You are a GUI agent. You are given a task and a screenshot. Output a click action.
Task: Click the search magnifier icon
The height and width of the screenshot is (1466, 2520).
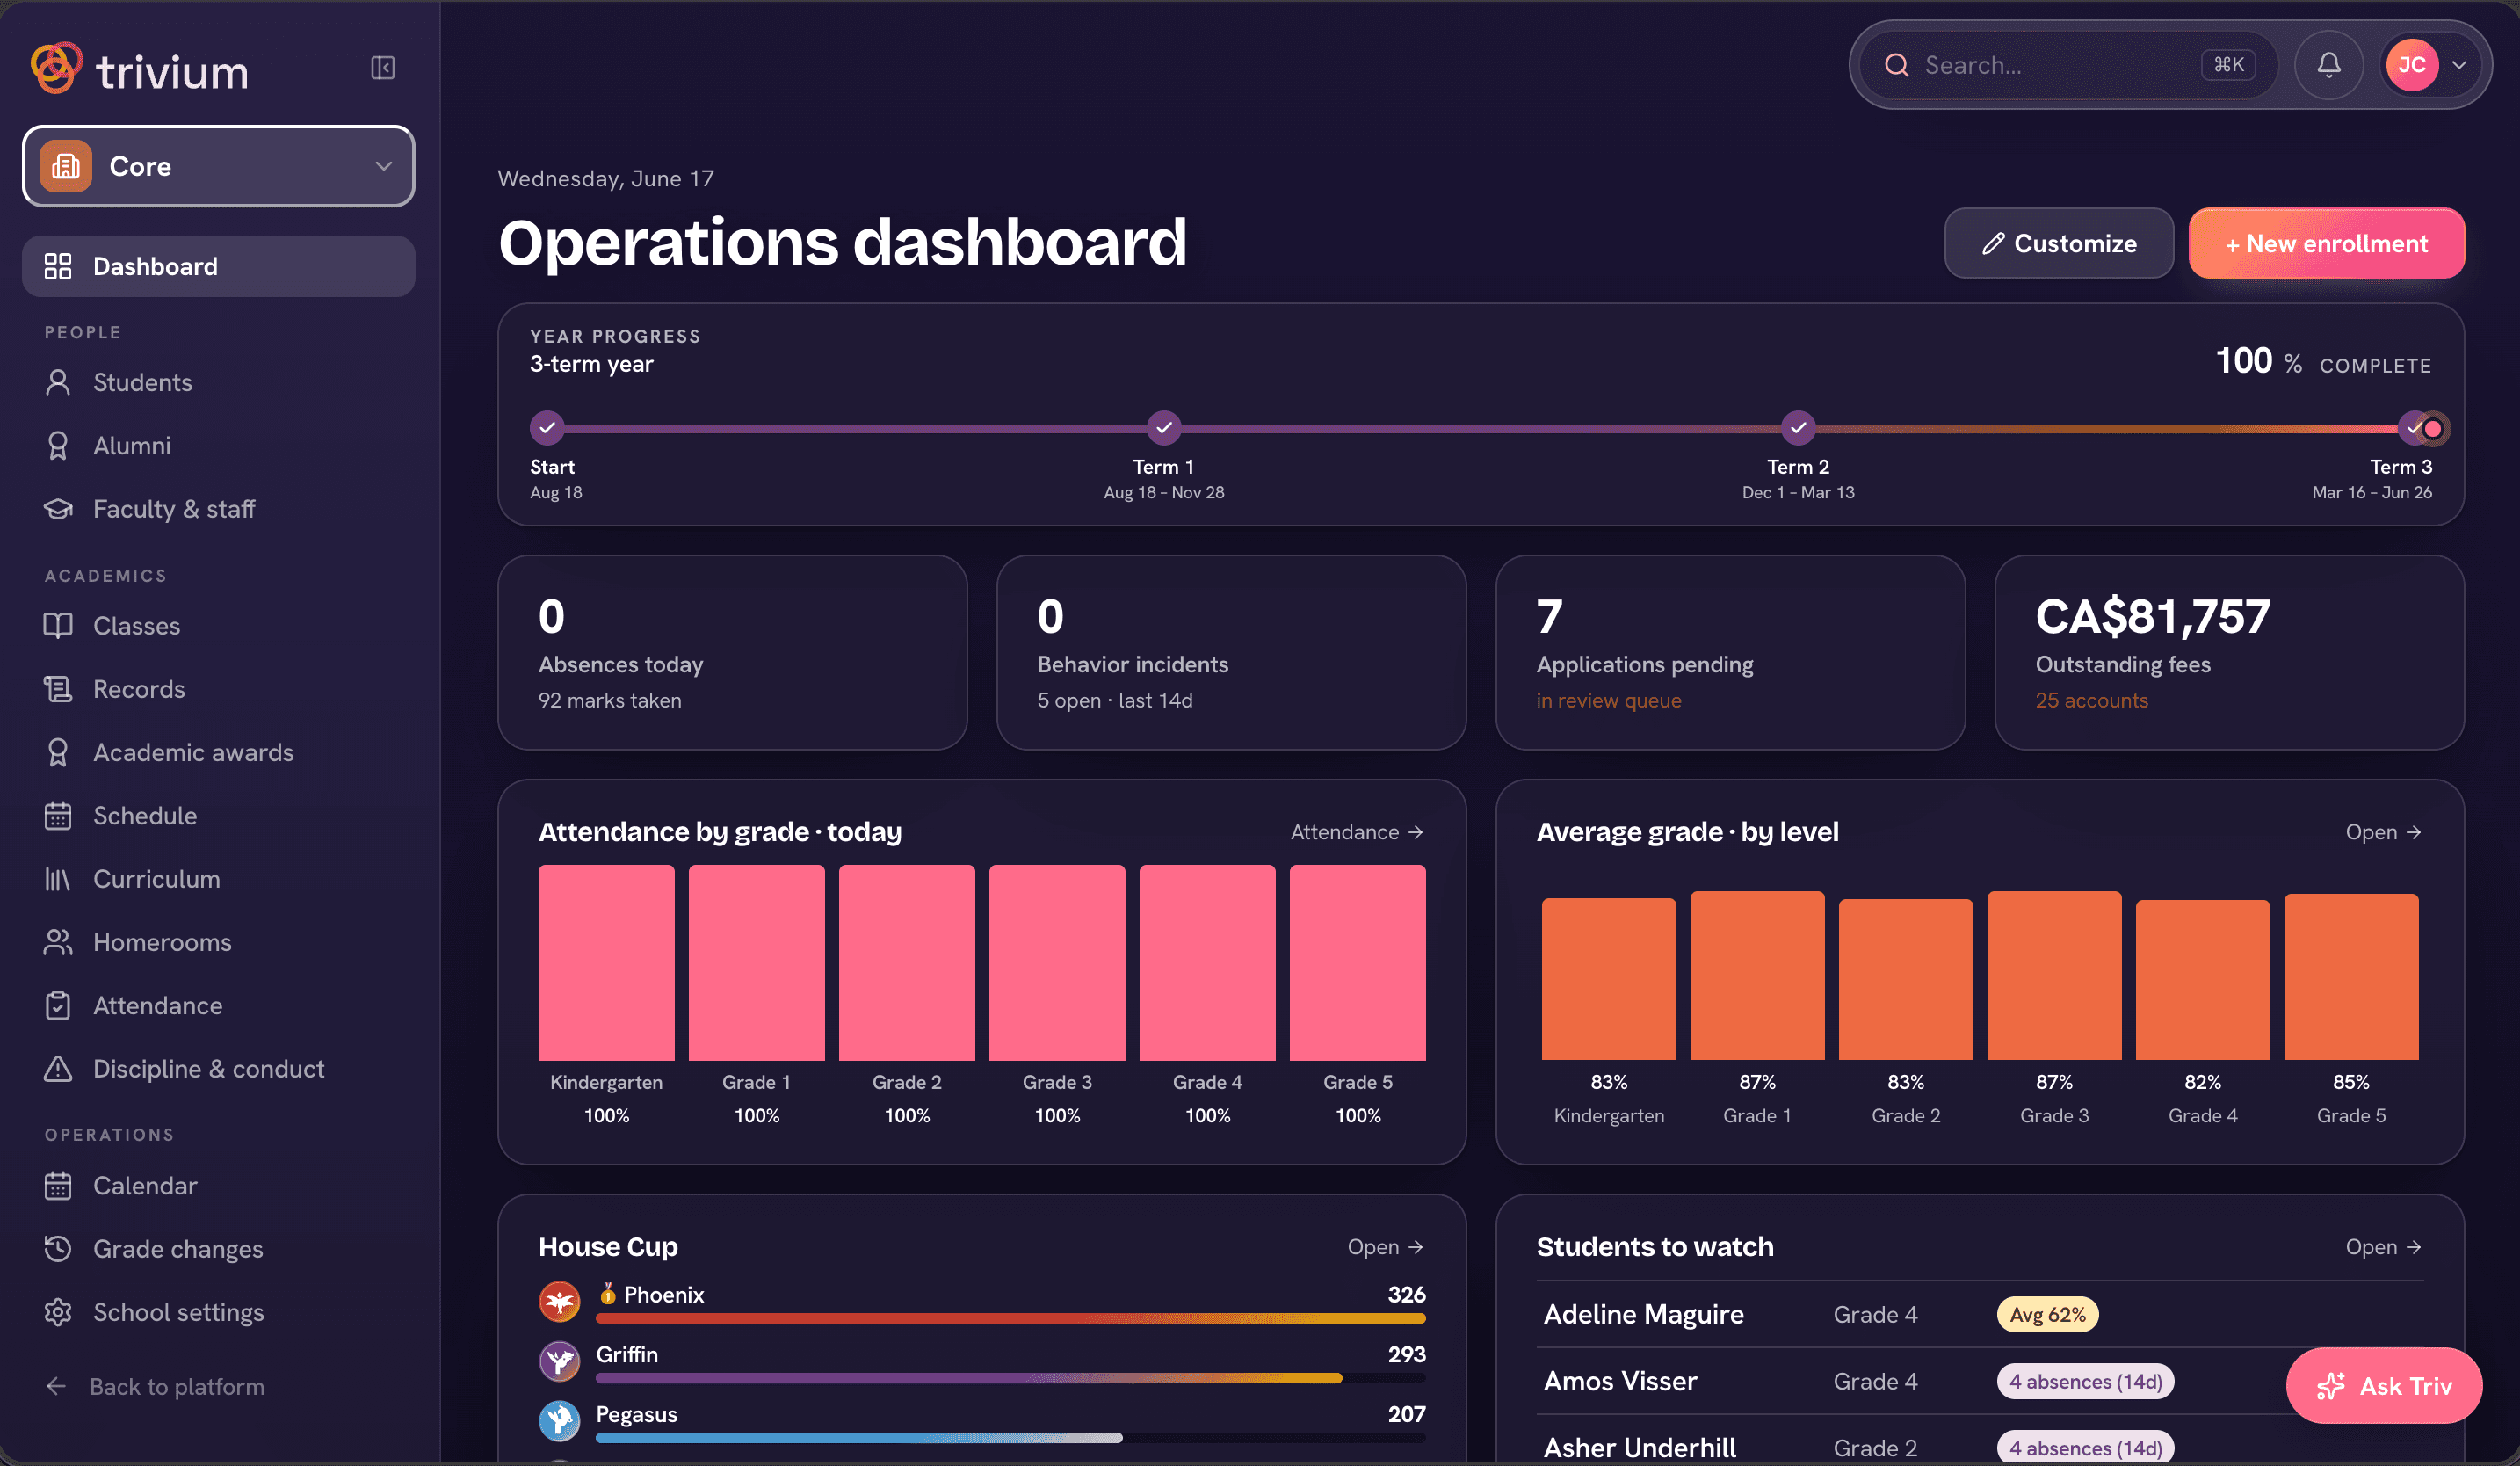click(1896, 65)
